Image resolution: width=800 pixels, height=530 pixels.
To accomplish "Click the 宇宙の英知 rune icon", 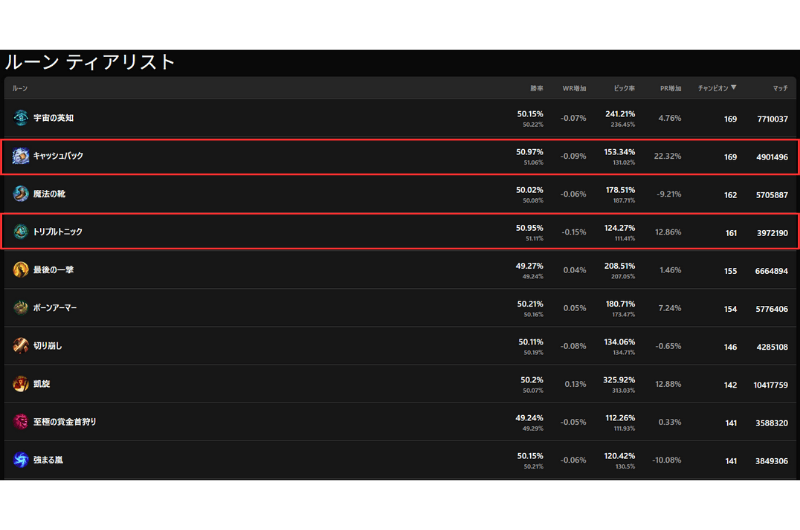I will coord(21,118).
